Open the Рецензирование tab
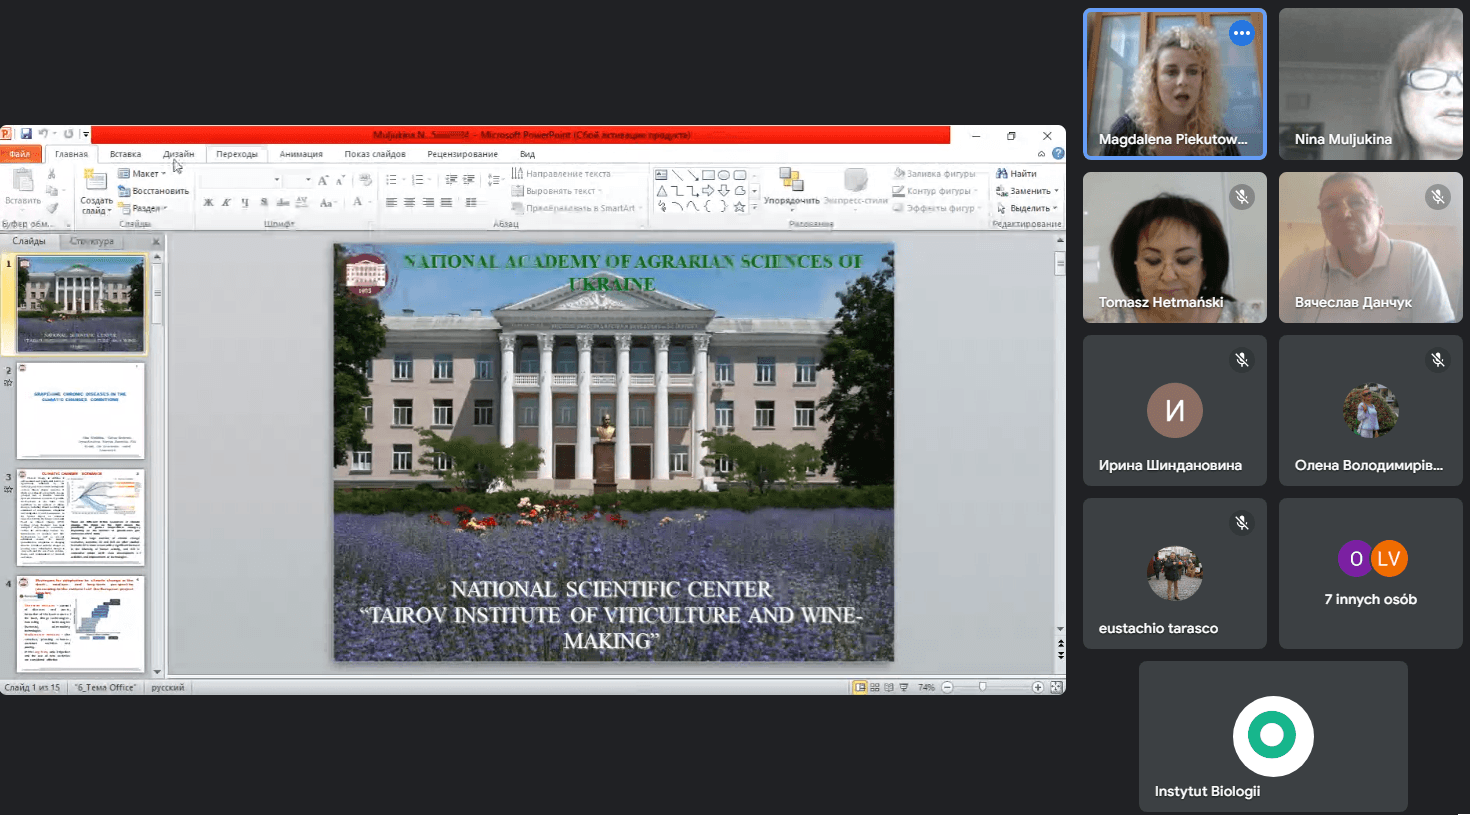1471x815 pixels. (462, 154)
